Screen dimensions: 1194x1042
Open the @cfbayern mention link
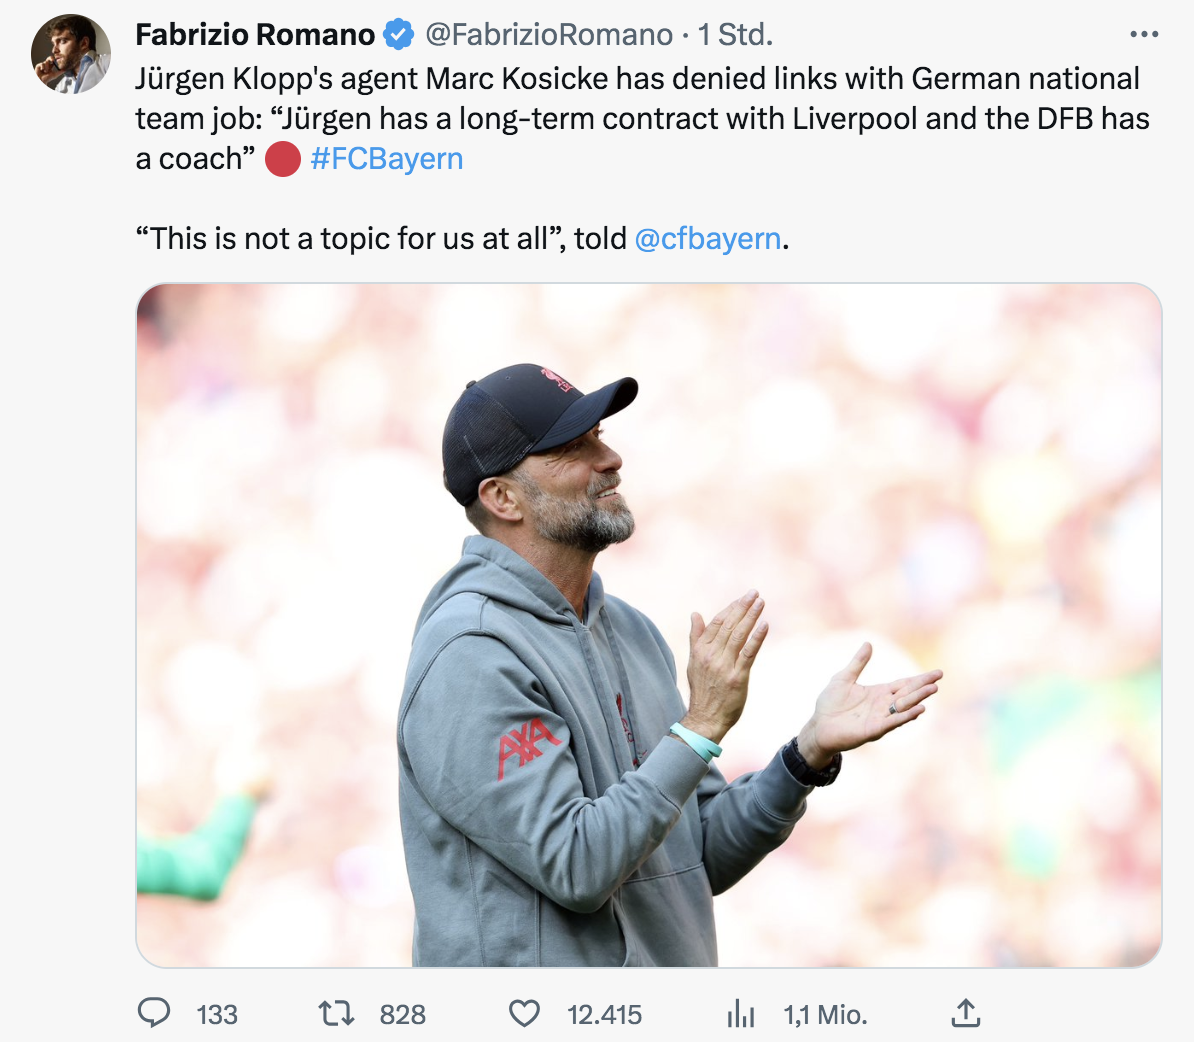click(708, 239)
